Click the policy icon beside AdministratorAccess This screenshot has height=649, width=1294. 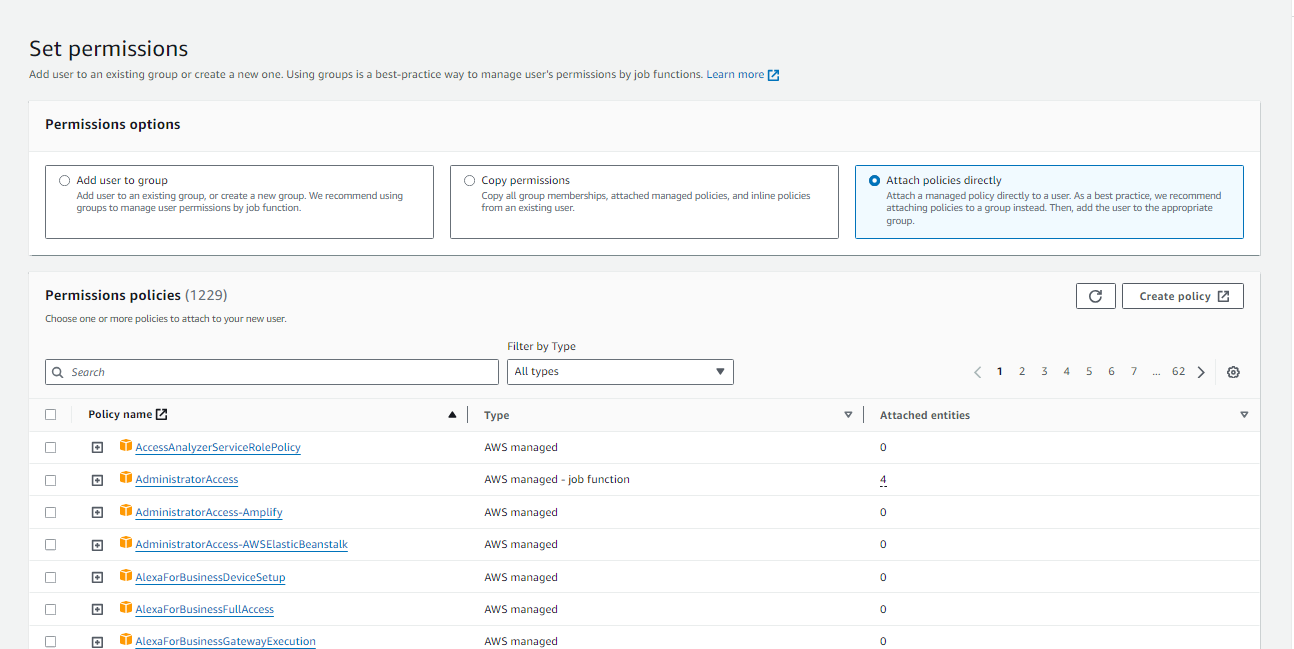click(125, 479)
